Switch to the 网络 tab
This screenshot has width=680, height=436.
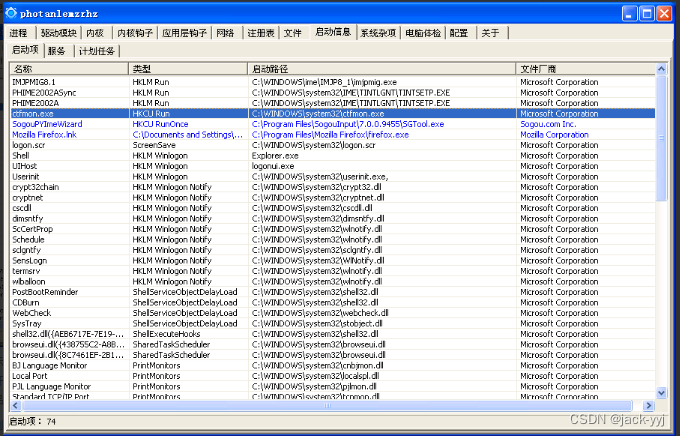226,33
